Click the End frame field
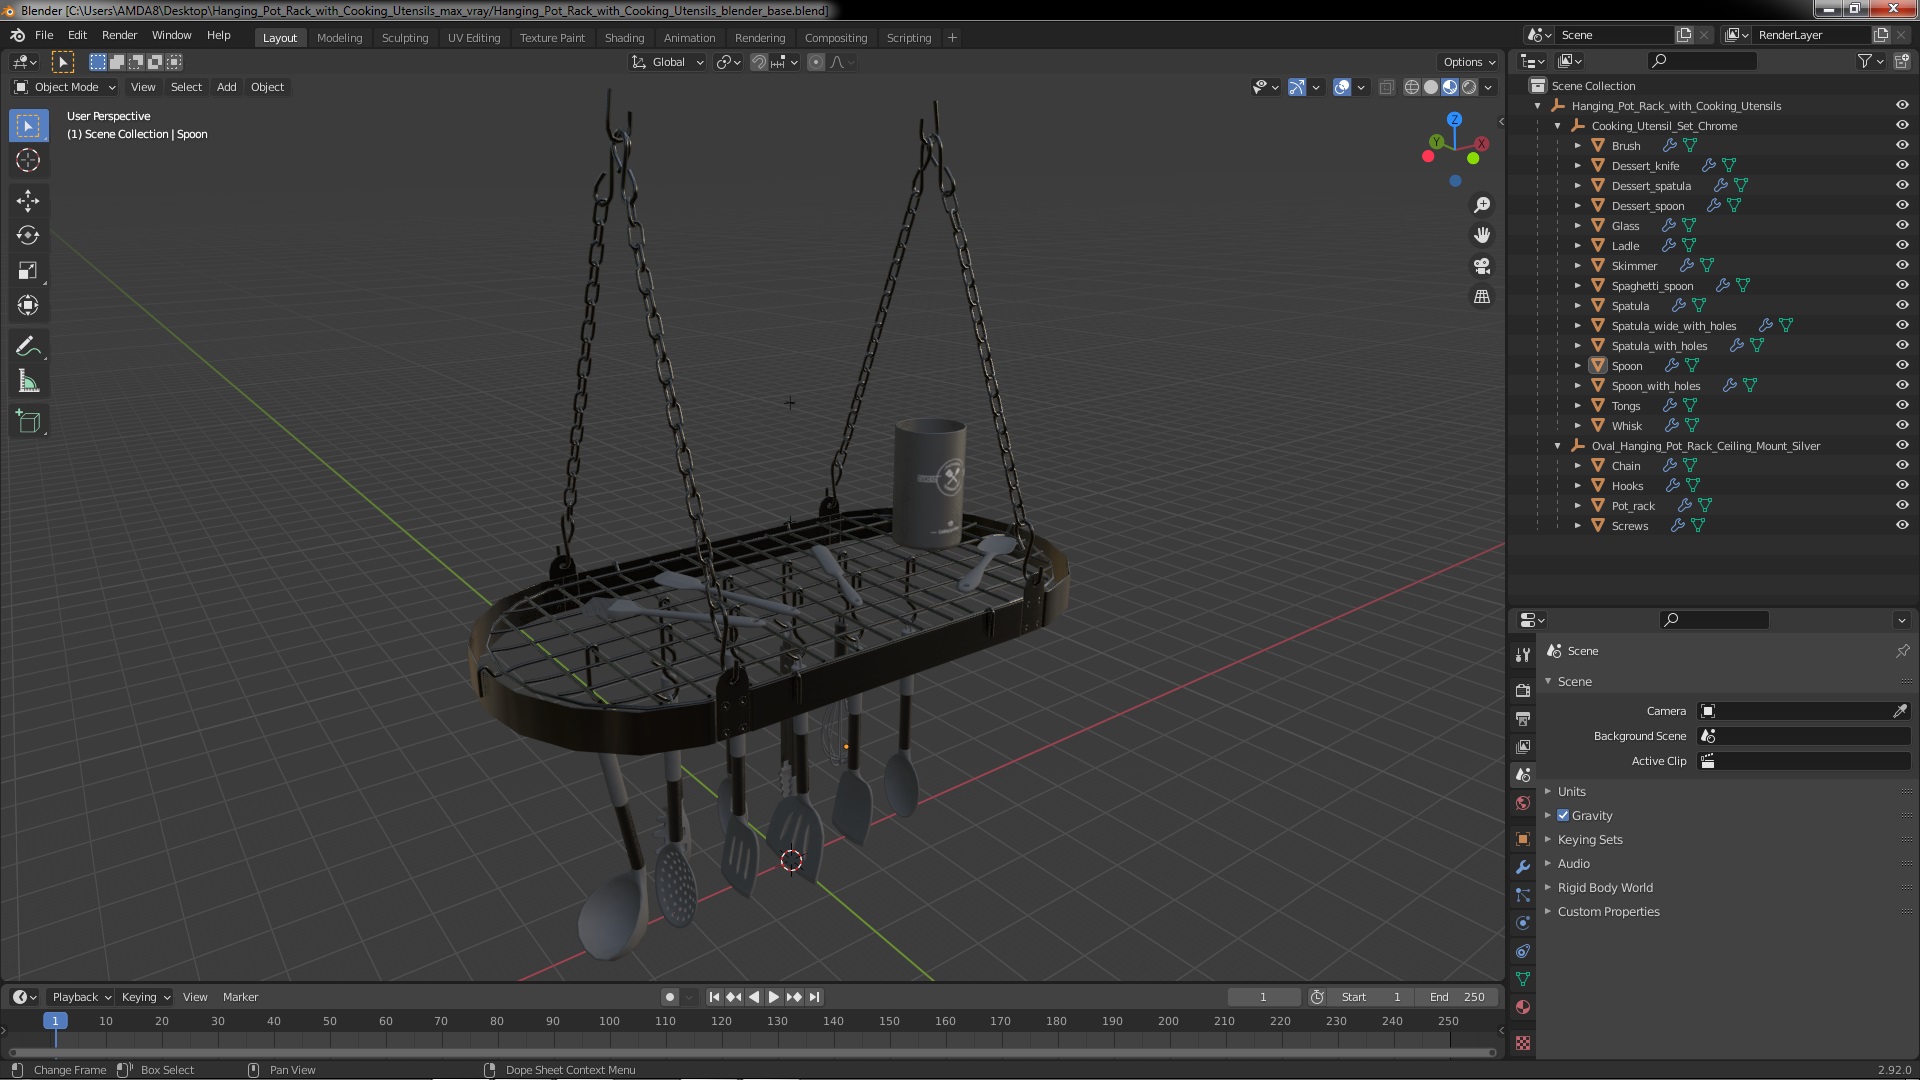 tap(1457, 997)
